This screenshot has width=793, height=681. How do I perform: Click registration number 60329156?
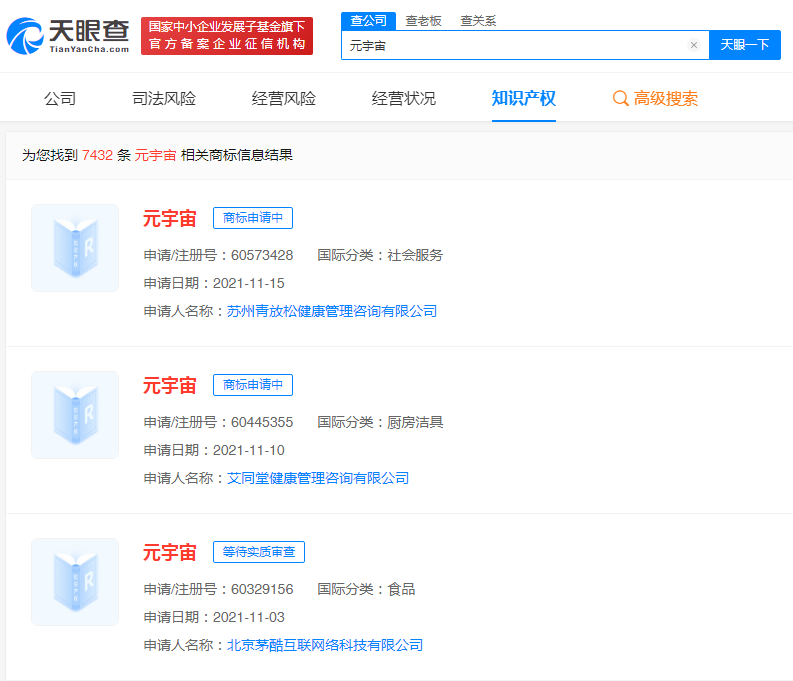262,589
